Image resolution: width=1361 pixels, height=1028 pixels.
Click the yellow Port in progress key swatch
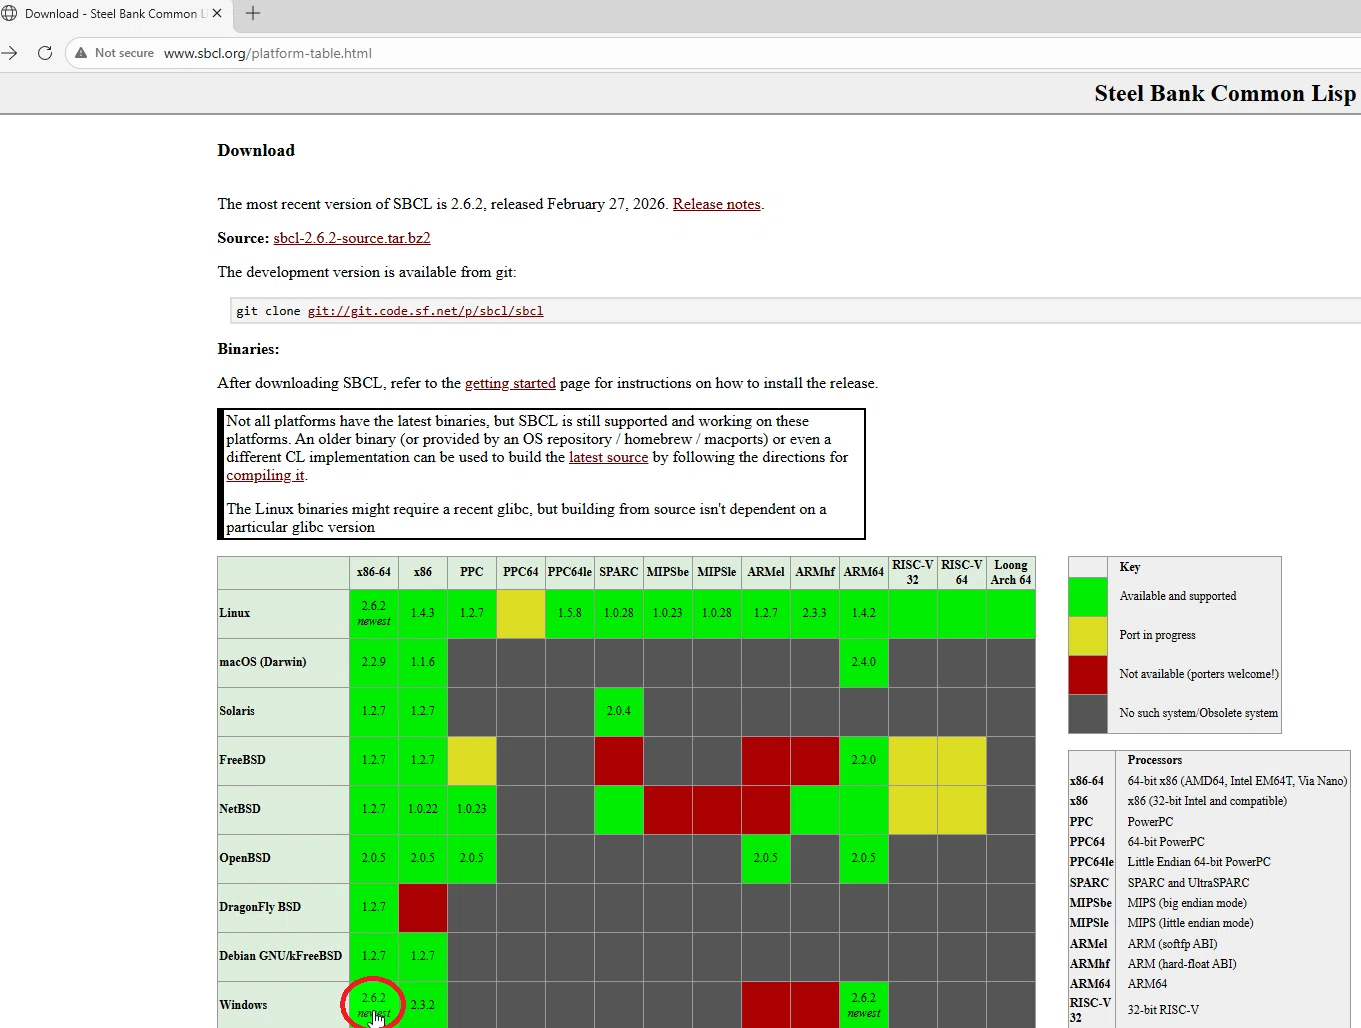pos(1088,635)
